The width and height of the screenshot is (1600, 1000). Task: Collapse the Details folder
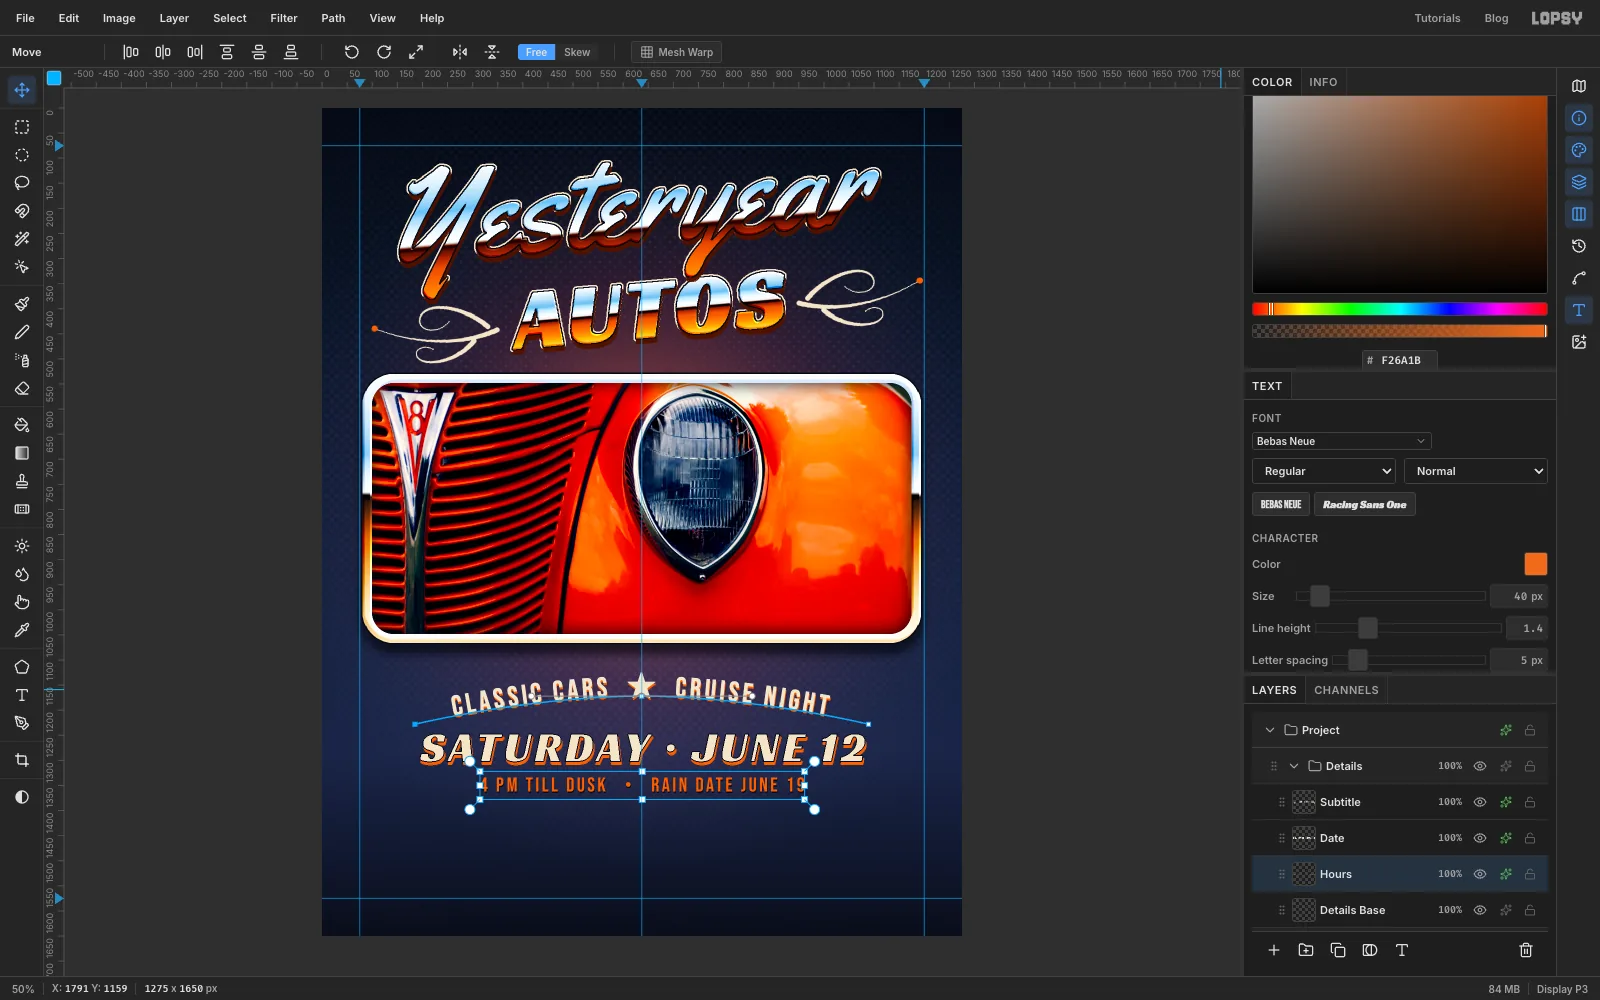pyautogui.click(x=1294, y=766)
